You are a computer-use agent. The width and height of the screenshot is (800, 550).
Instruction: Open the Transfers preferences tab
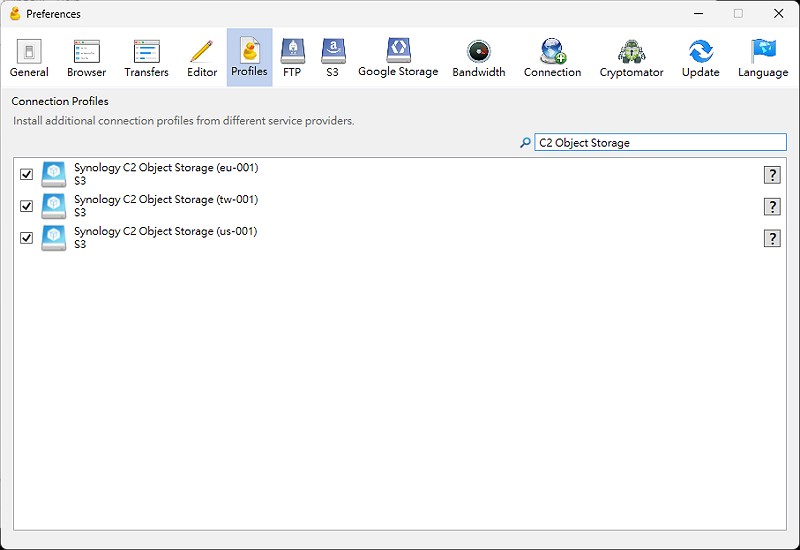coord(146,58)
